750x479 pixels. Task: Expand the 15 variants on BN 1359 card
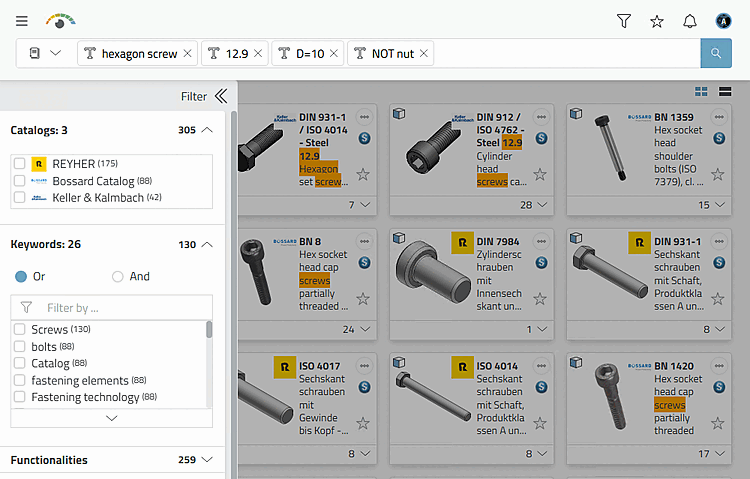[x=720, y=205]
